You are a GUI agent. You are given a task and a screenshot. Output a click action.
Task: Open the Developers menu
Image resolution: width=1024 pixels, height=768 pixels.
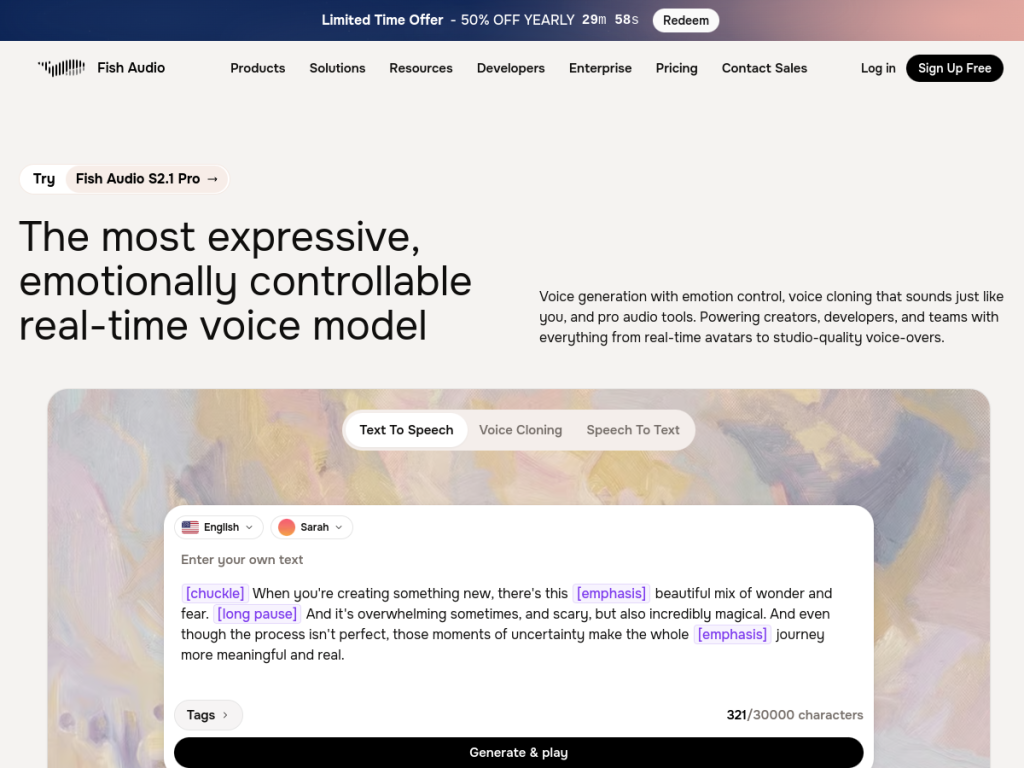point(511,68)
